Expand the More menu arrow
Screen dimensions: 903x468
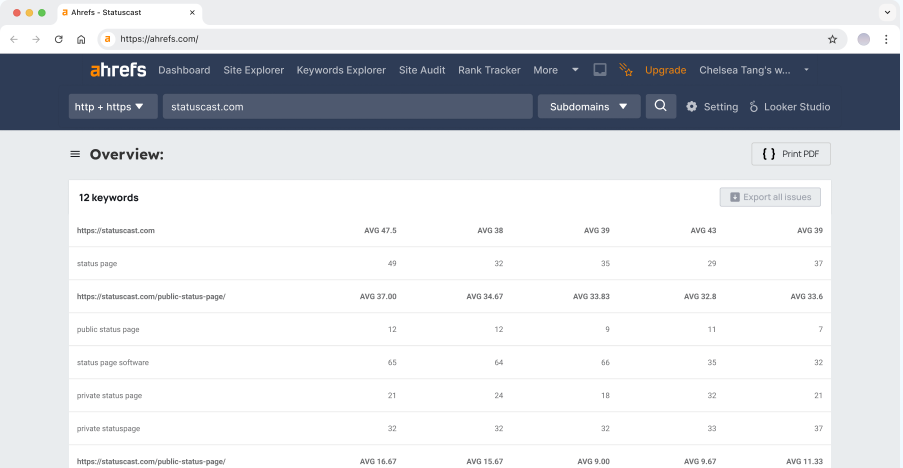(x=575, y=70)
